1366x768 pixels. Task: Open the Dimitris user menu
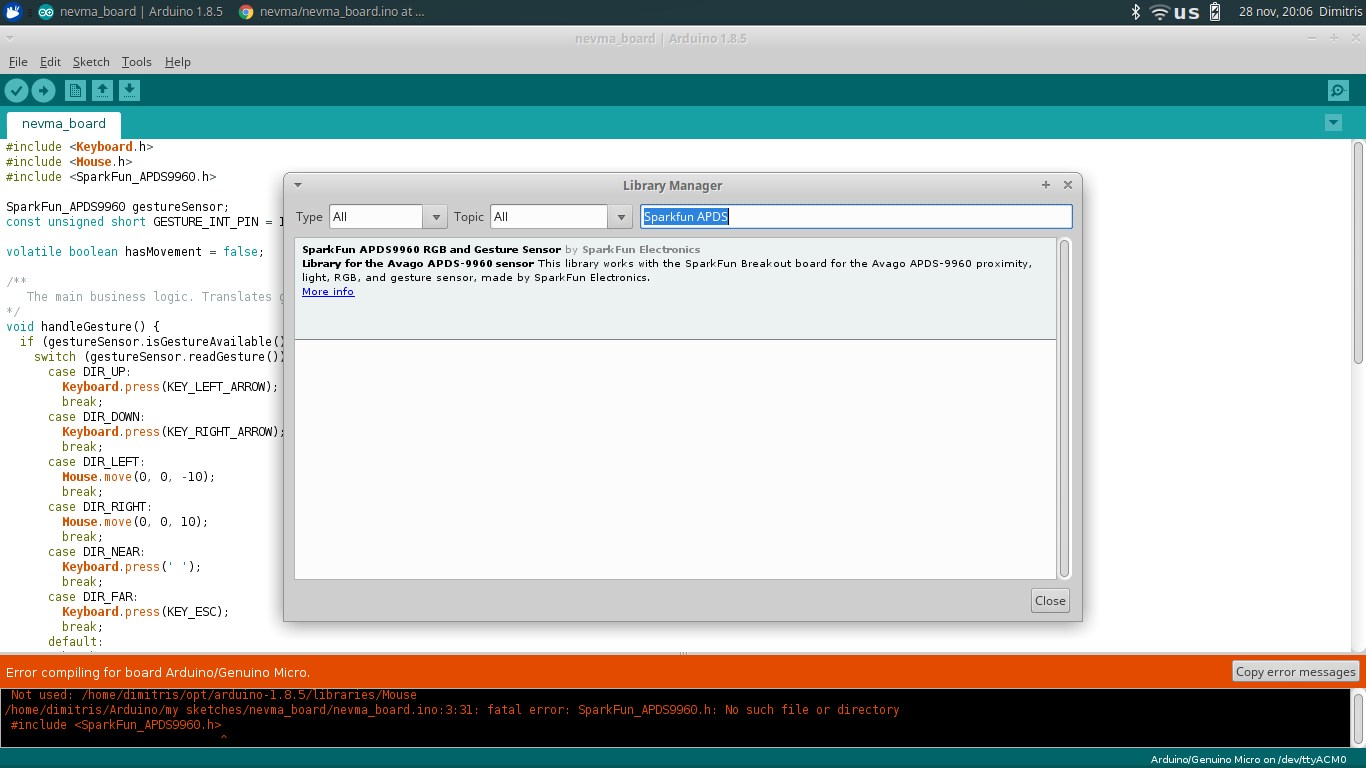click(1339, 12)
